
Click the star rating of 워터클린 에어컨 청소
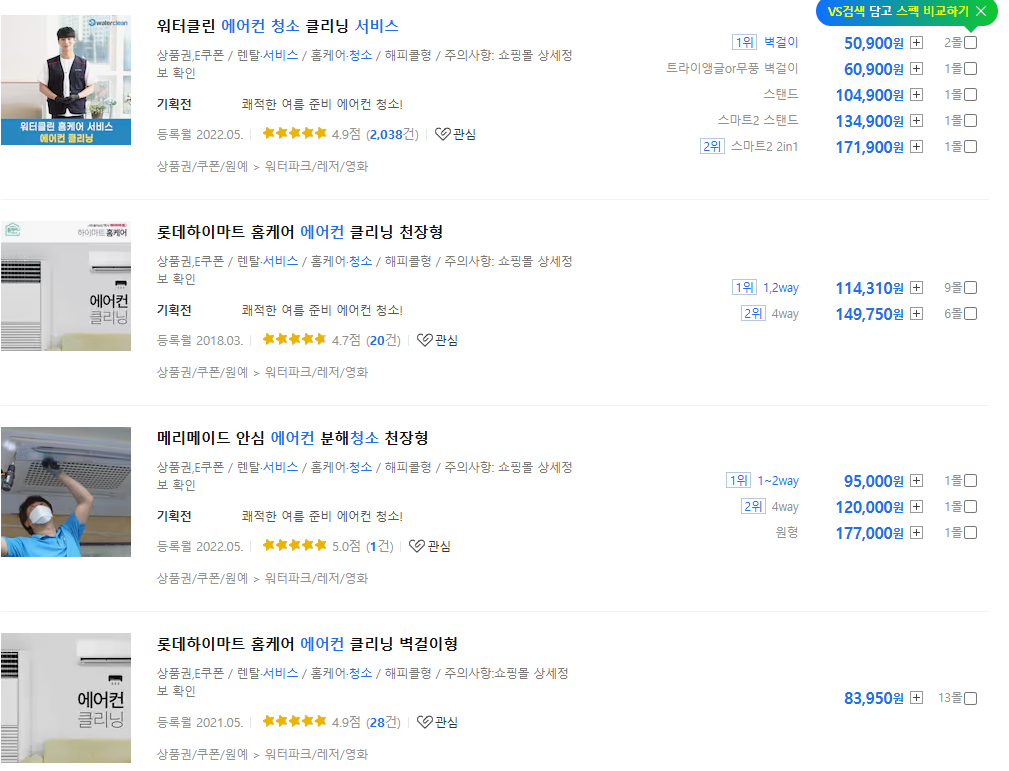pyautogui.click(x=295, y=132)
